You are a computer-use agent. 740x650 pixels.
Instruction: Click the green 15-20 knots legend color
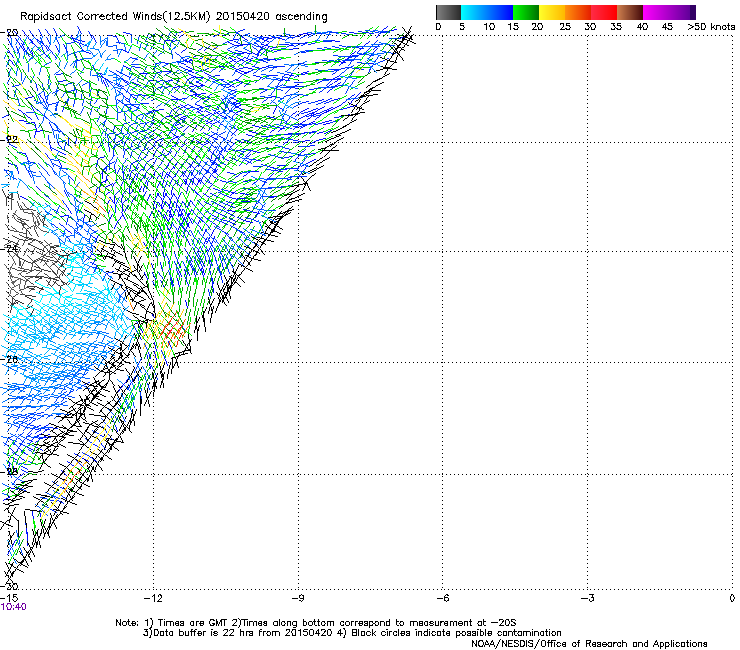tap(526, 12)
